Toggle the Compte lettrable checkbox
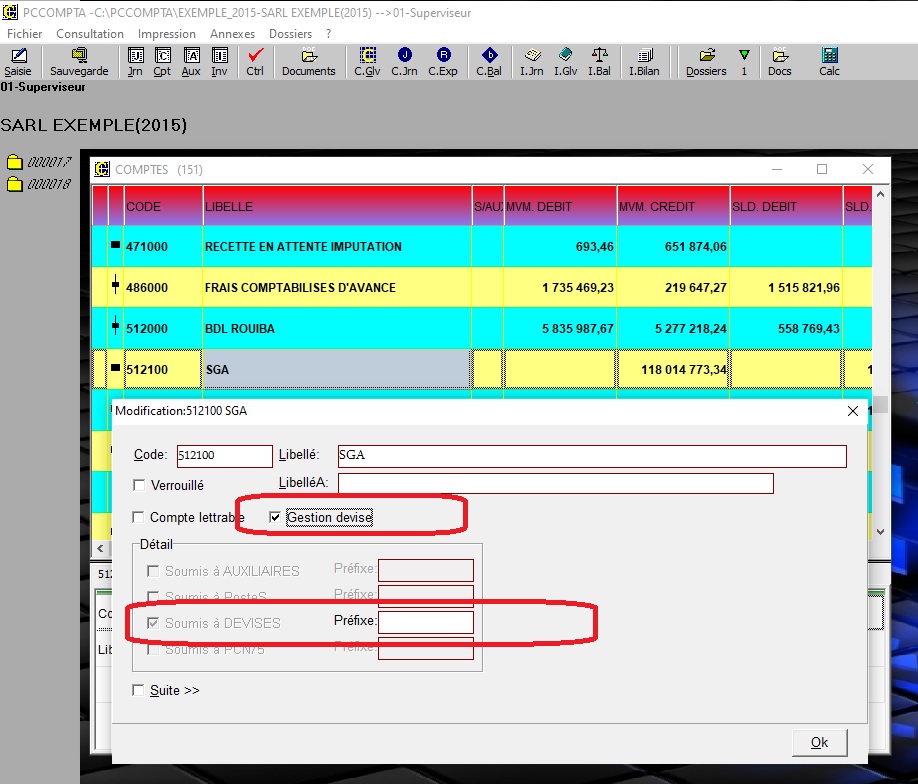The width and height of the screenshot is (918, 784). [x=139, y=518]
